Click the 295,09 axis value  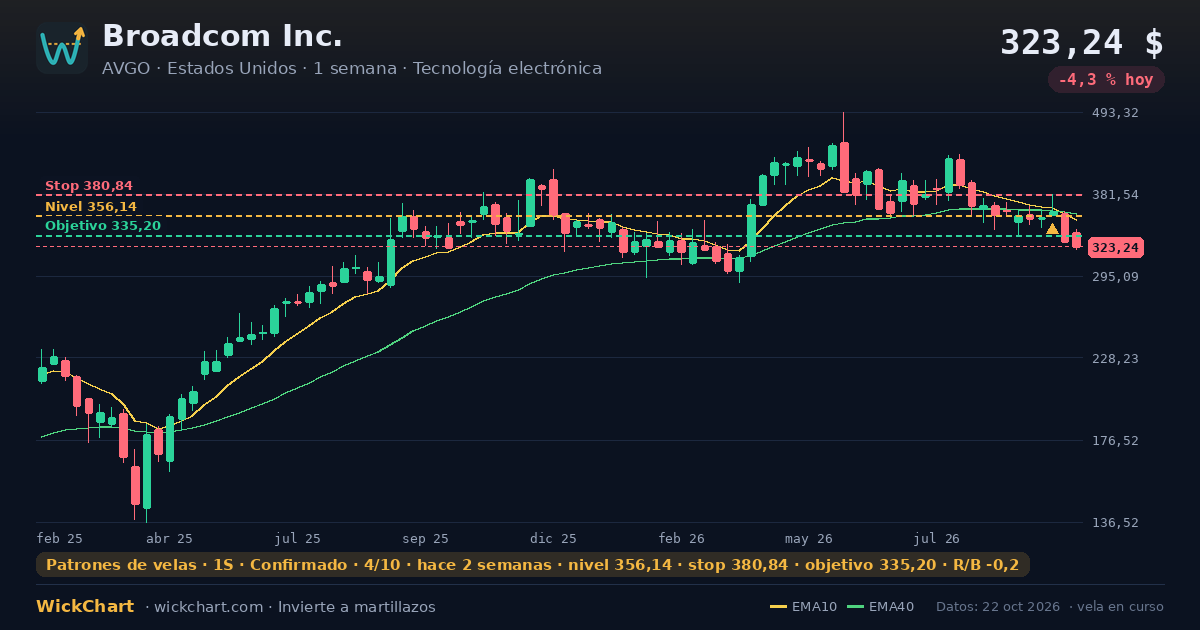coord(1115,277)
